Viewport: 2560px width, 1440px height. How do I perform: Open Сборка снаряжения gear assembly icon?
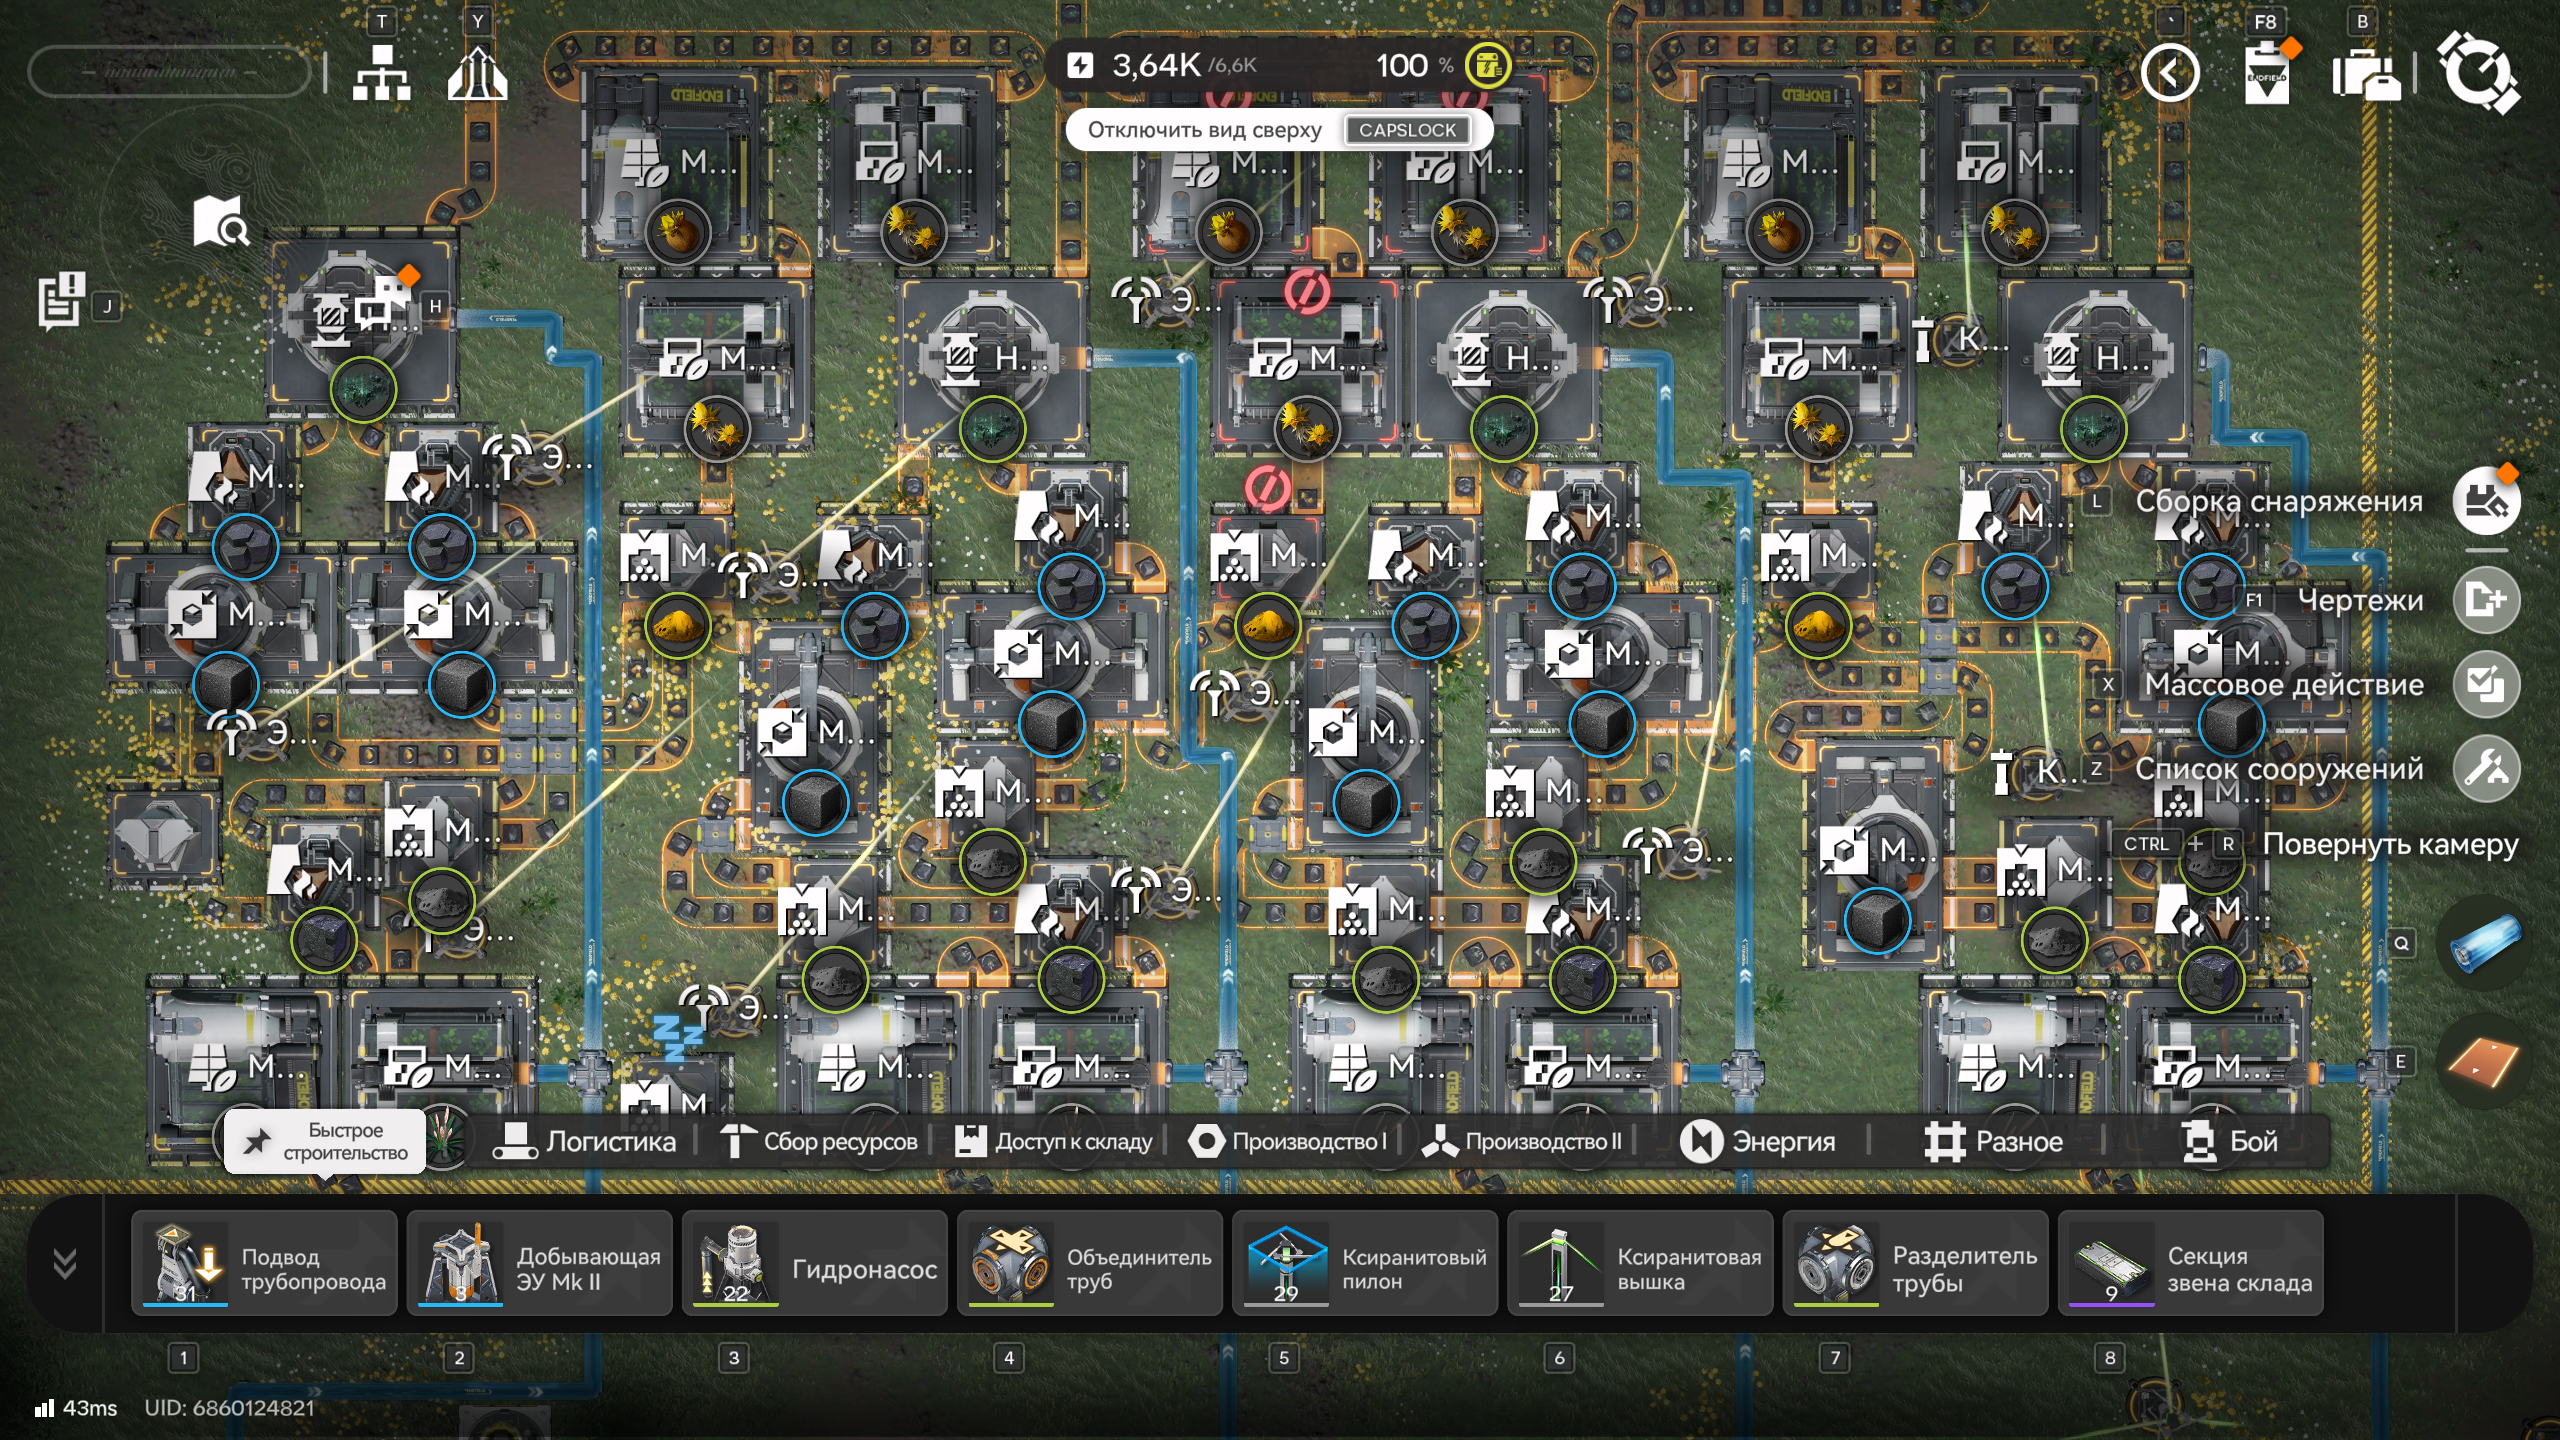pyautogui.click(x=2485, y=501)
